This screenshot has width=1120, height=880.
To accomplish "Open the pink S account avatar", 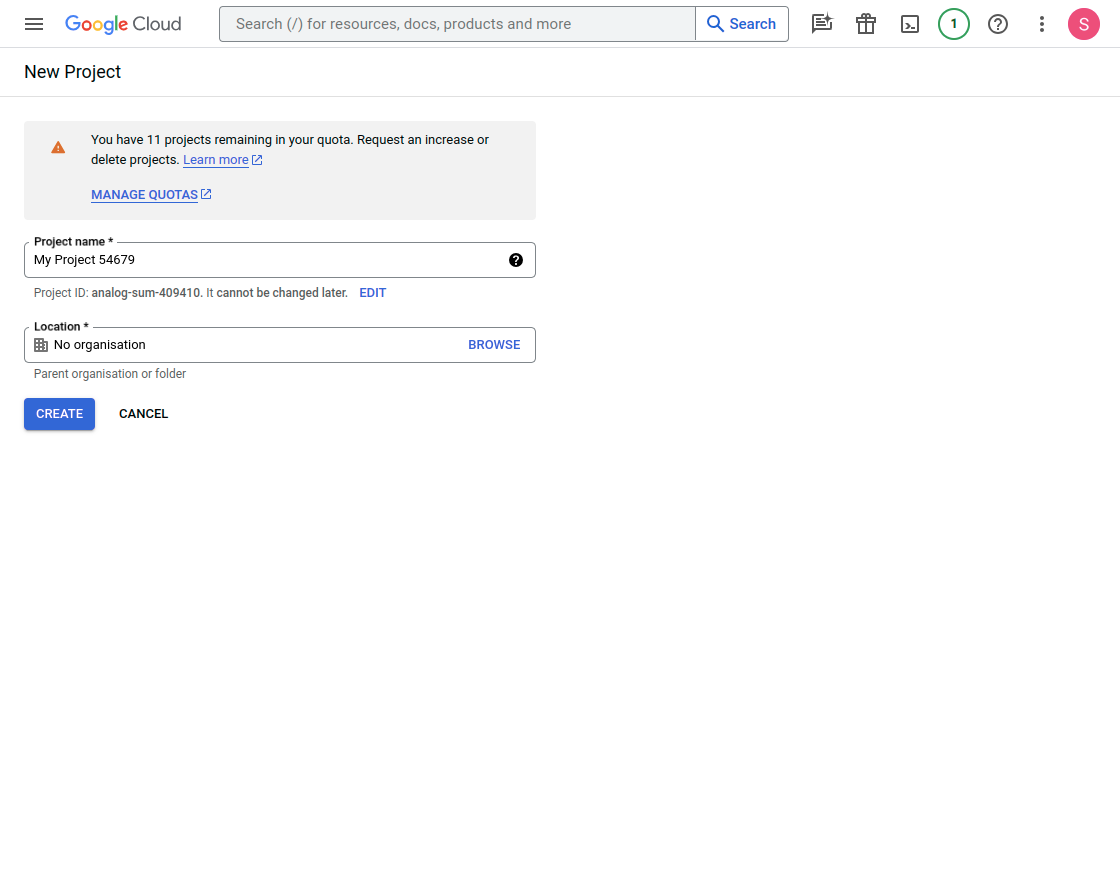I will coord(1084,24).
